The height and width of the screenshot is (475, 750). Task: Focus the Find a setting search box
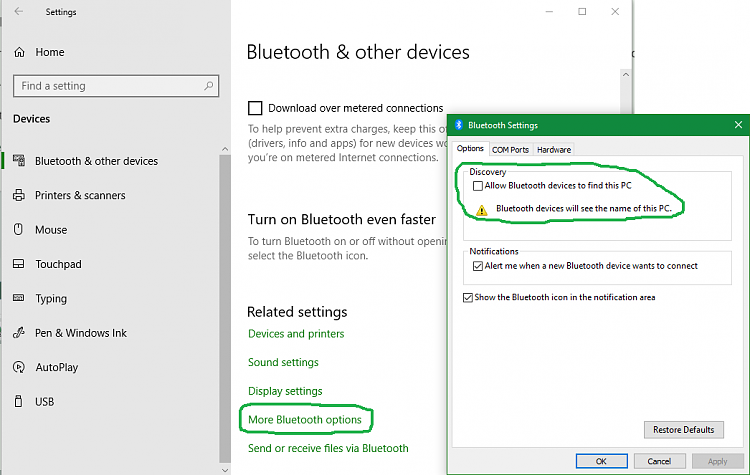(x=116, y=86)
